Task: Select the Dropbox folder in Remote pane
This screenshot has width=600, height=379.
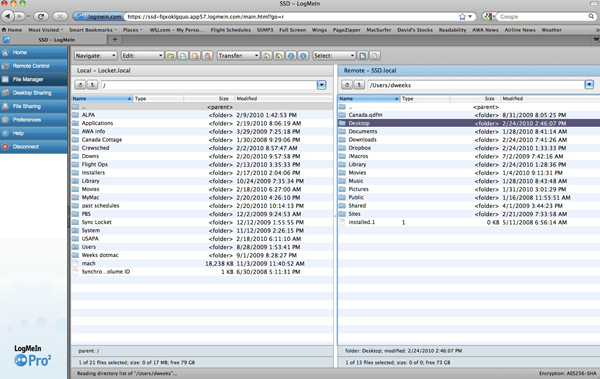Action: click(x=469, y=148)
